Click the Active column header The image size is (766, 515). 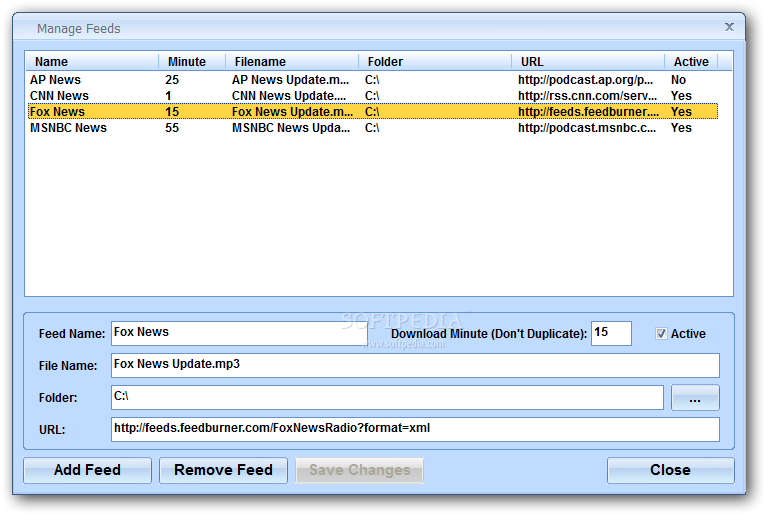tap(691, 62)
